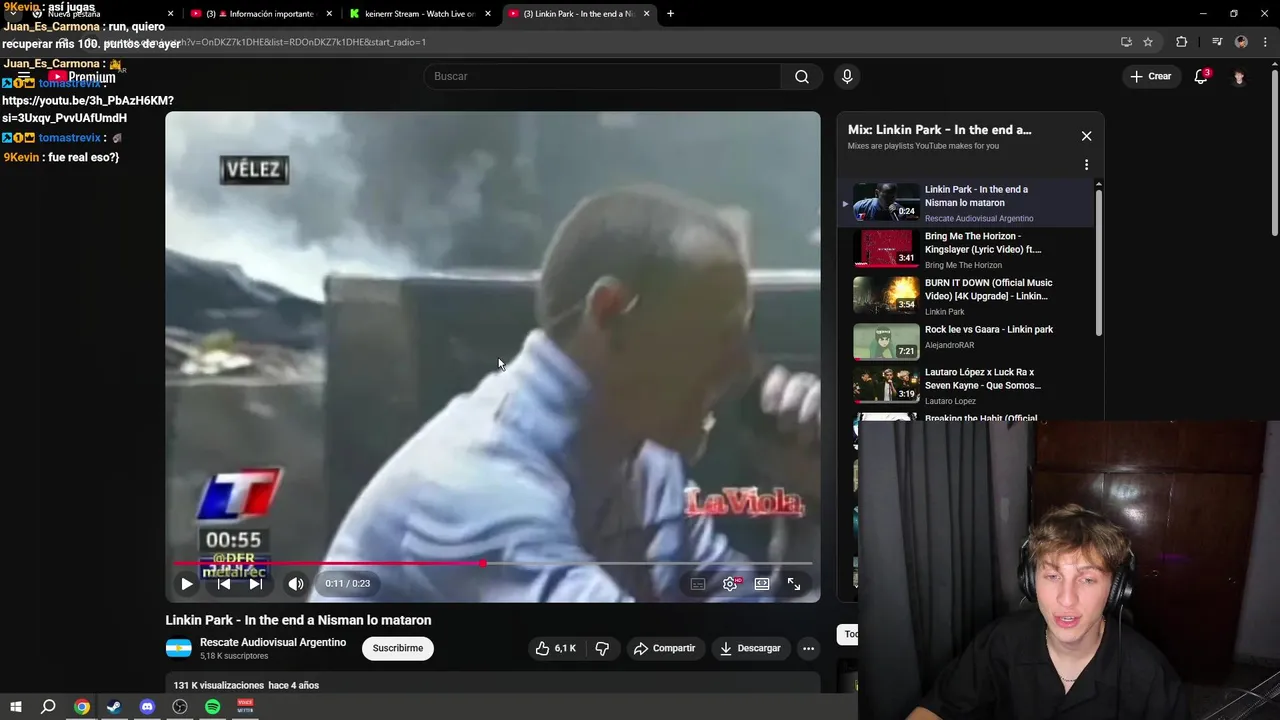Open Chrome three-dot menu

(x=1266, y=42)
